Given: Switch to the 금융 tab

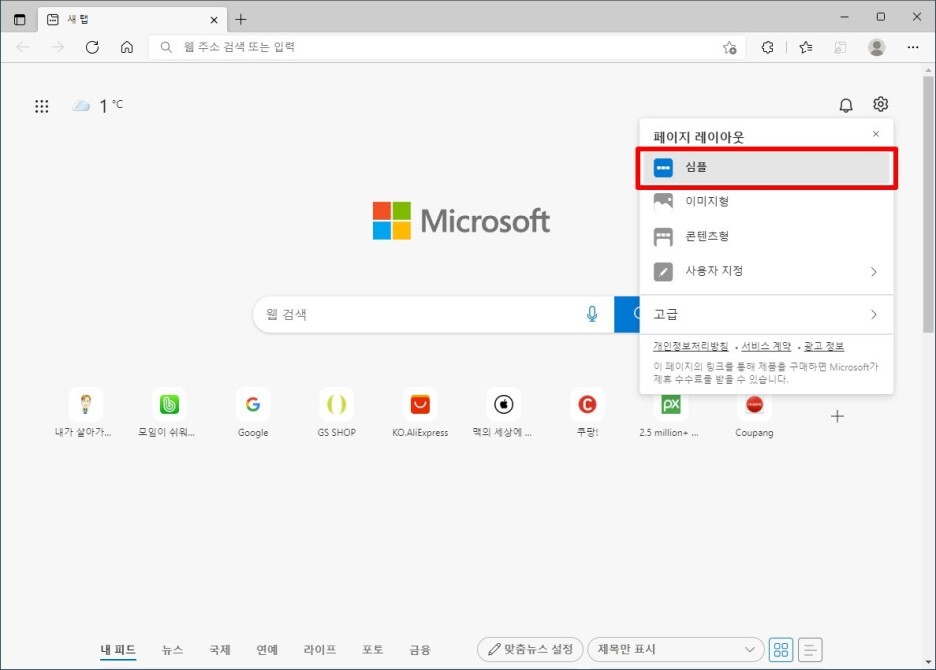Looking at the screenshot, I should (x=420, y=650).
